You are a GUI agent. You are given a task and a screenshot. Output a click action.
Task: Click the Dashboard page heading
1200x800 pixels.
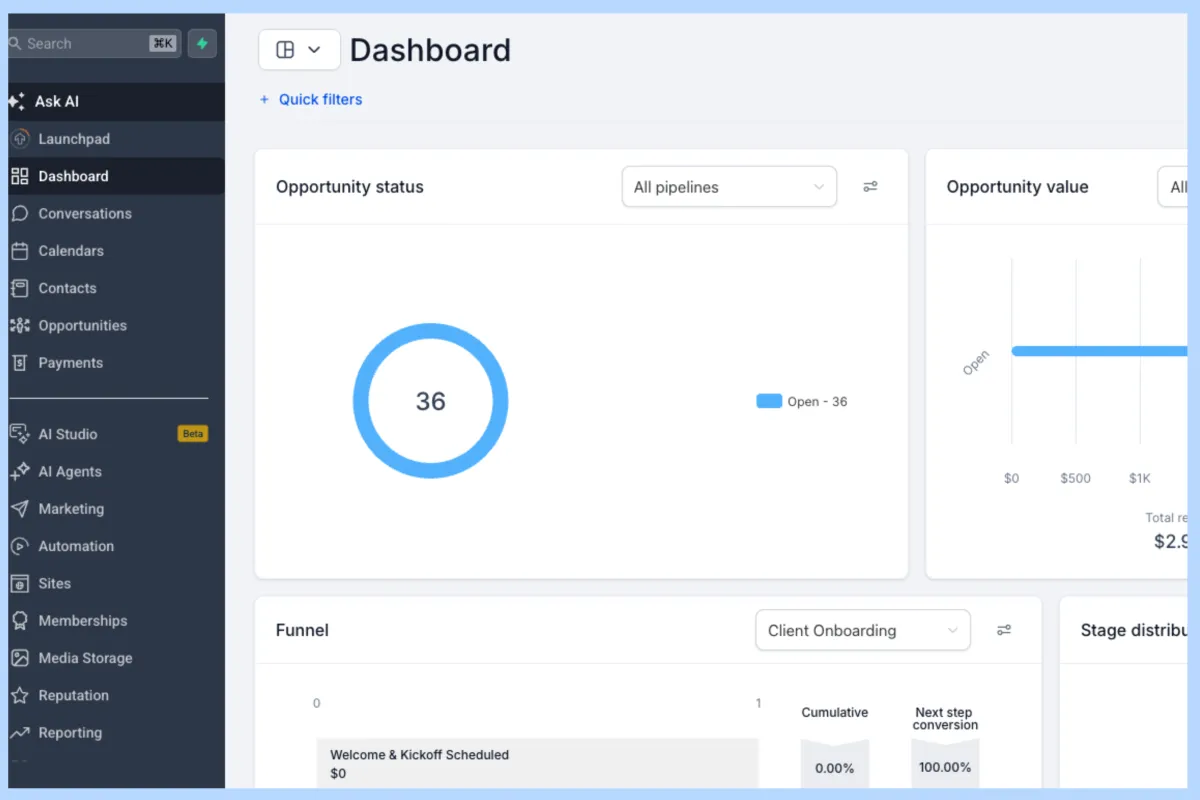point(430,50)
